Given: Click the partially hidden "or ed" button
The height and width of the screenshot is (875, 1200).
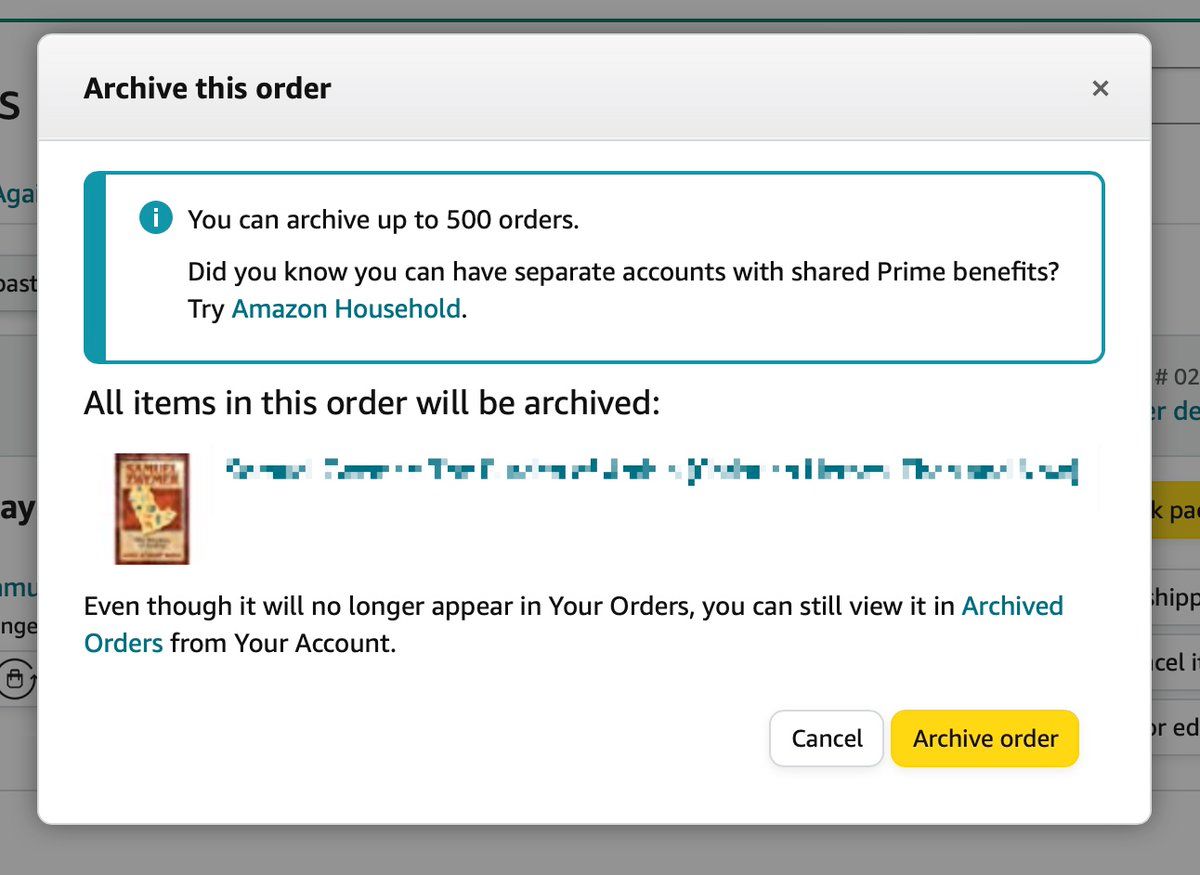Looking at the screenshot, I should (x=1176, y=727).
